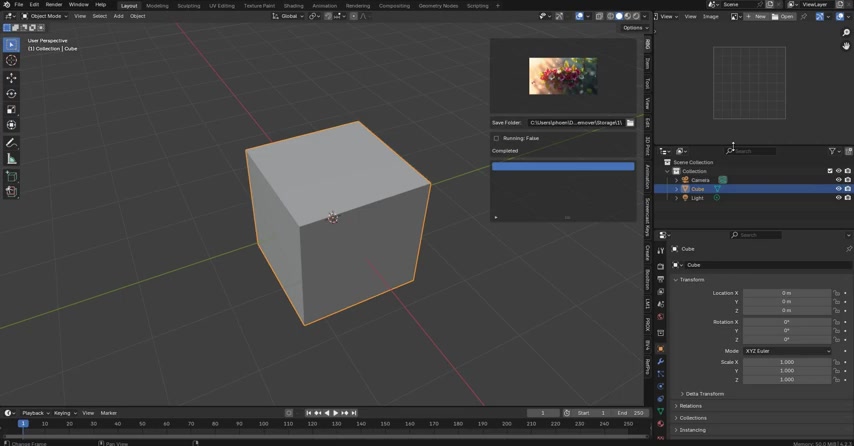
Task: Pin the image in the image editor
Action: pyautogui.click(x=804, y=17)
